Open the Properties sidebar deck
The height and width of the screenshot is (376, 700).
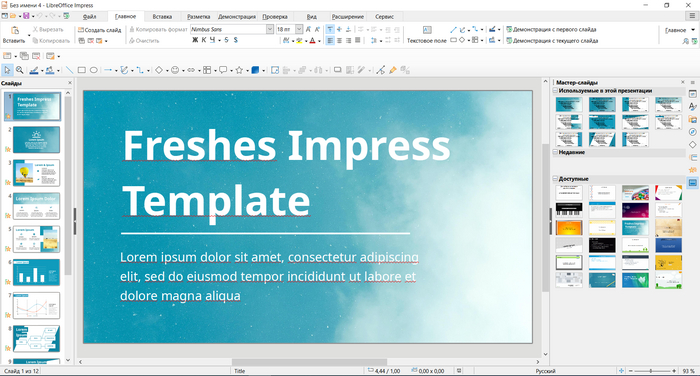pos(692,94)
